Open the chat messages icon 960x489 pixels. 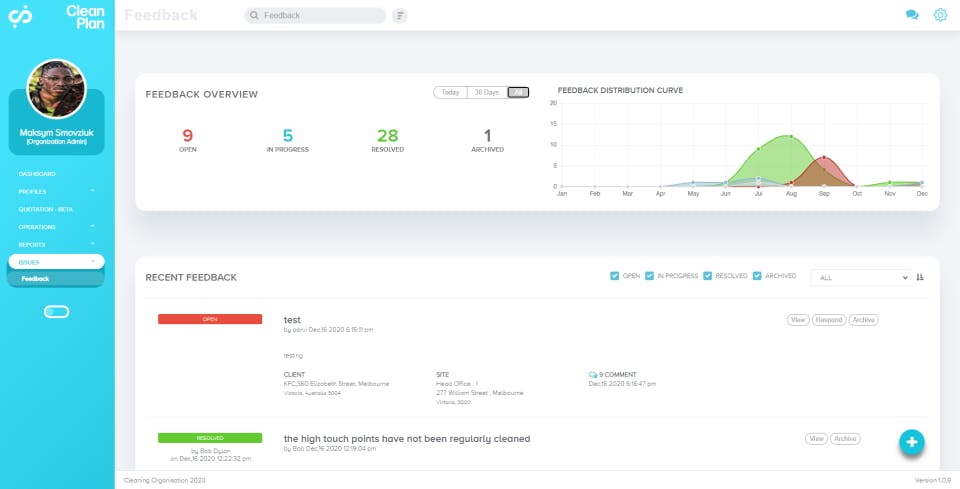pyautogui.click(x=912, y=15)
